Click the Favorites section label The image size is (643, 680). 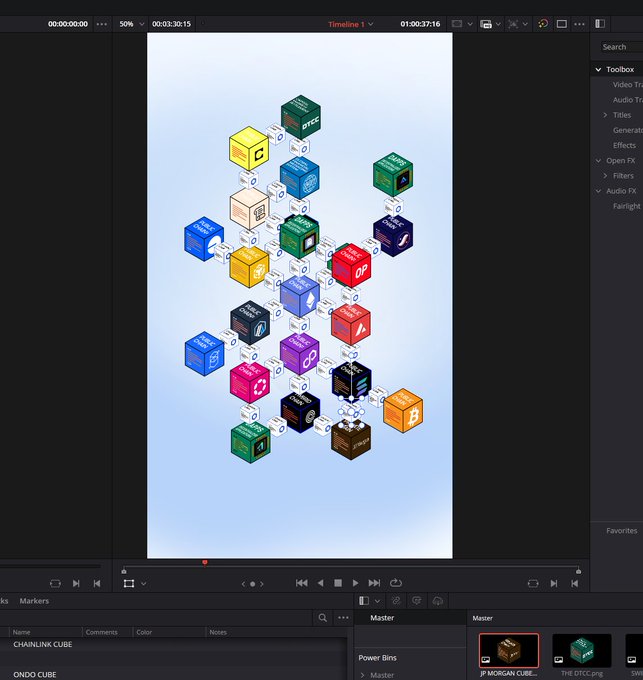(621, 531)
